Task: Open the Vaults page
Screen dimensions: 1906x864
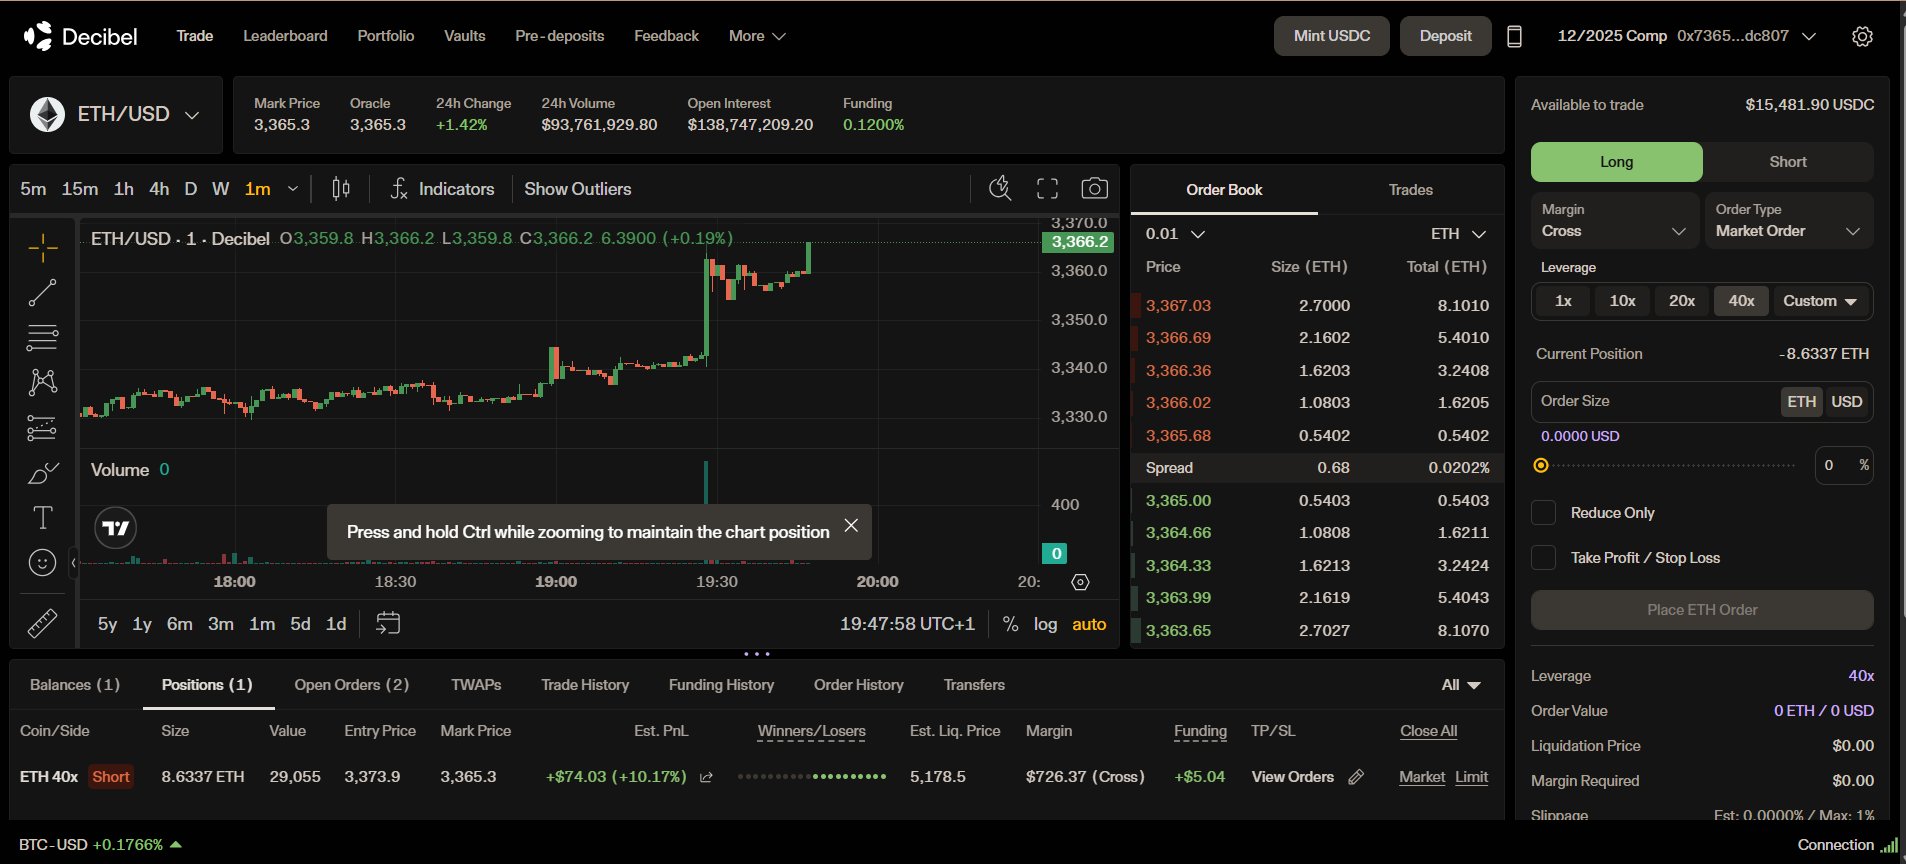Action: 464,36
